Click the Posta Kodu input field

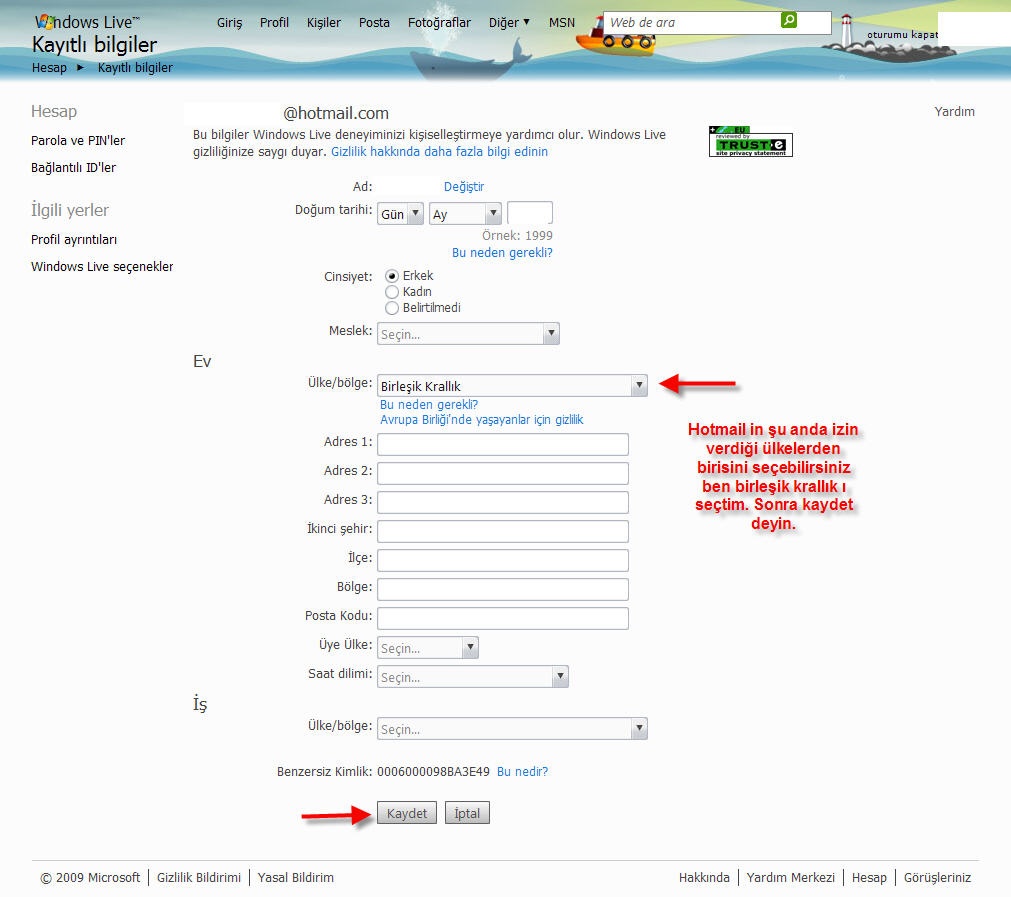click(503, 618)
